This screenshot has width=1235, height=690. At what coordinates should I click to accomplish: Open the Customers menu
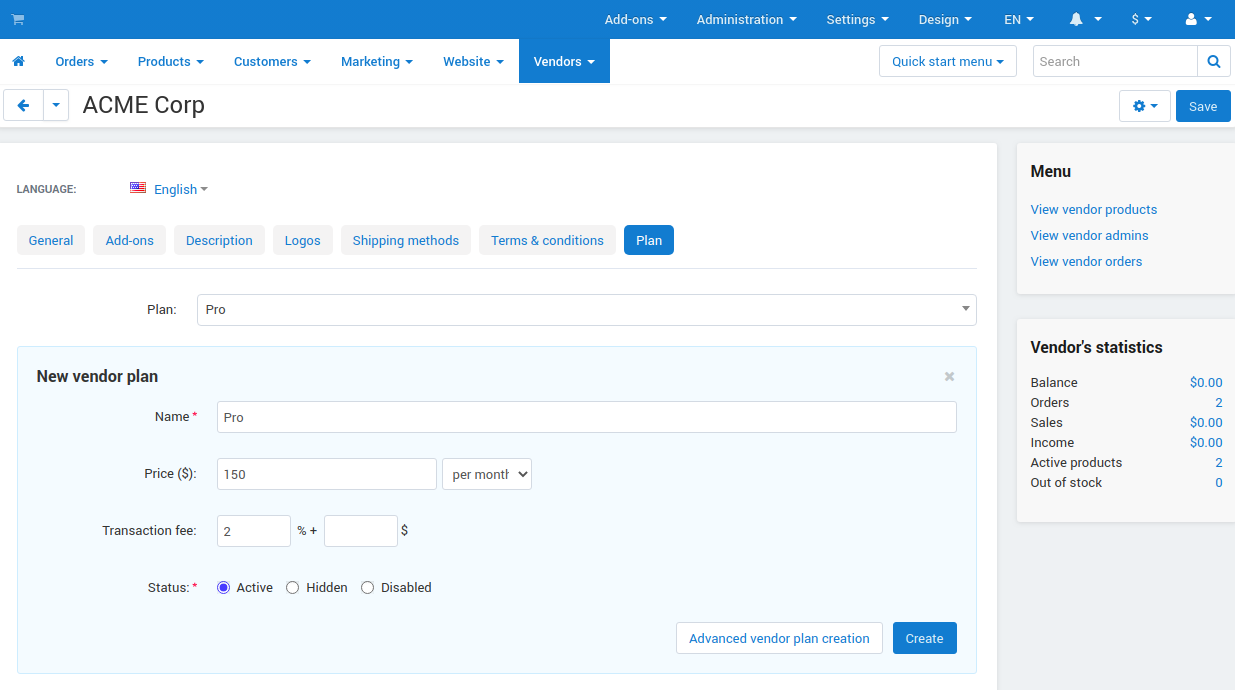coord(272,61)
